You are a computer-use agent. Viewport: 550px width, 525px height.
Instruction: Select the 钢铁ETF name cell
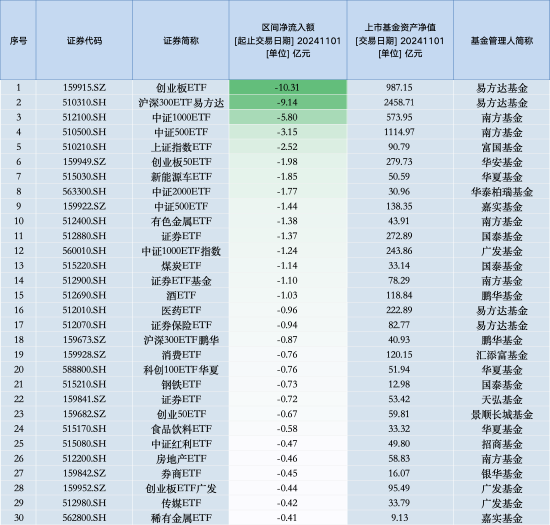(181, 384)
